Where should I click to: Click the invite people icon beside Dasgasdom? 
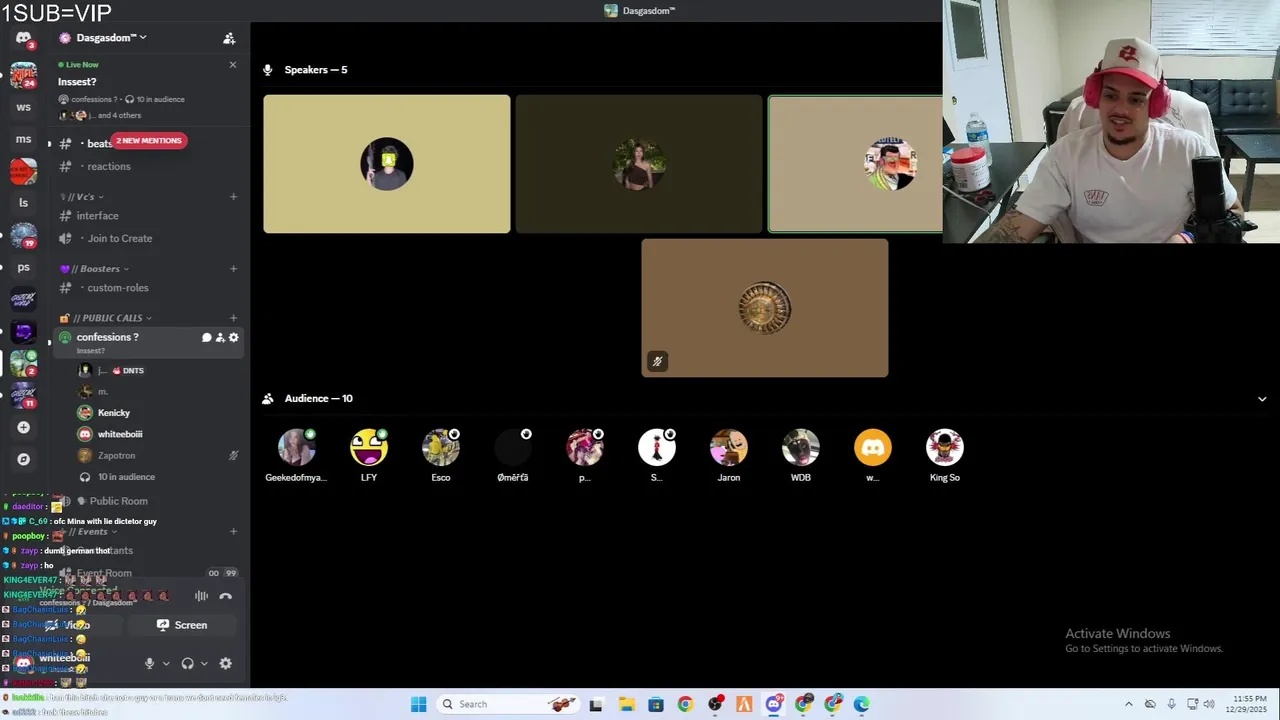pyautogui.click(x=229, y=38)
